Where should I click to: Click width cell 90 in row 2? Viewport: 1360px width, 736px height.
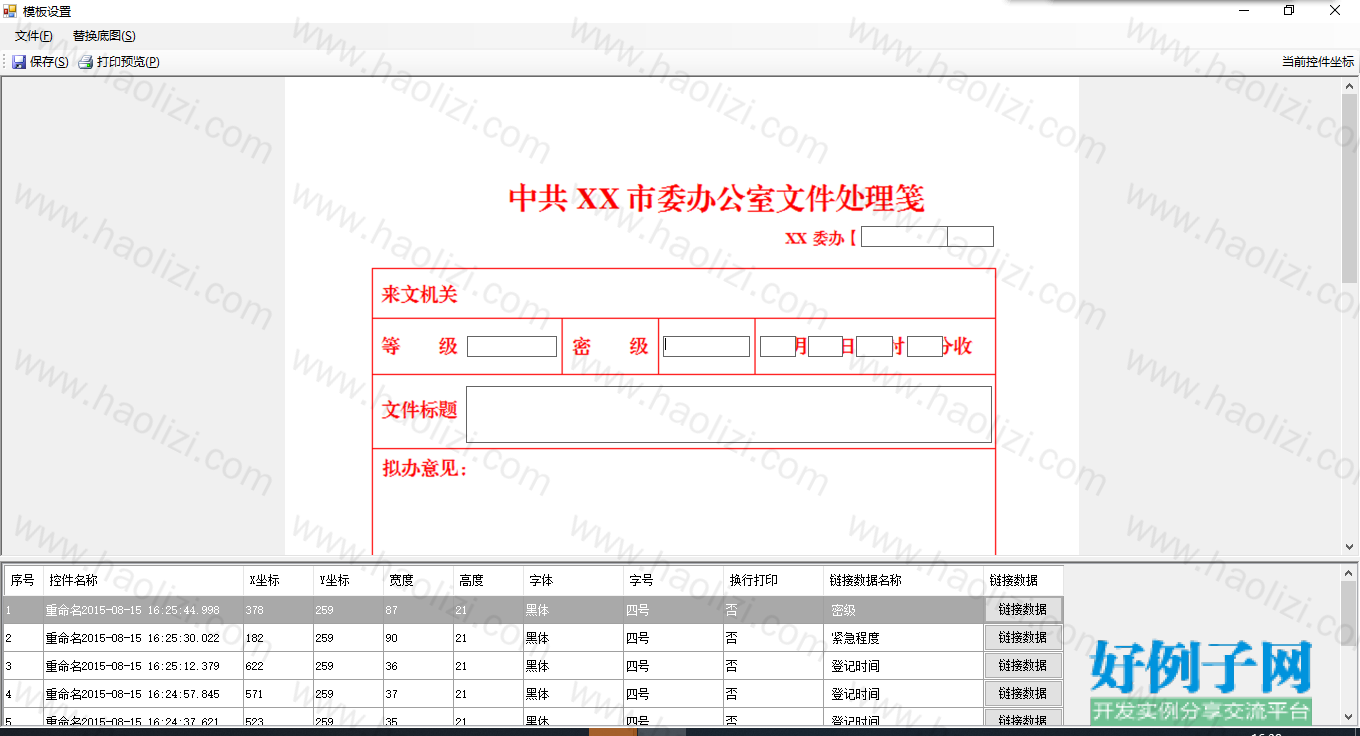point(418,638)
